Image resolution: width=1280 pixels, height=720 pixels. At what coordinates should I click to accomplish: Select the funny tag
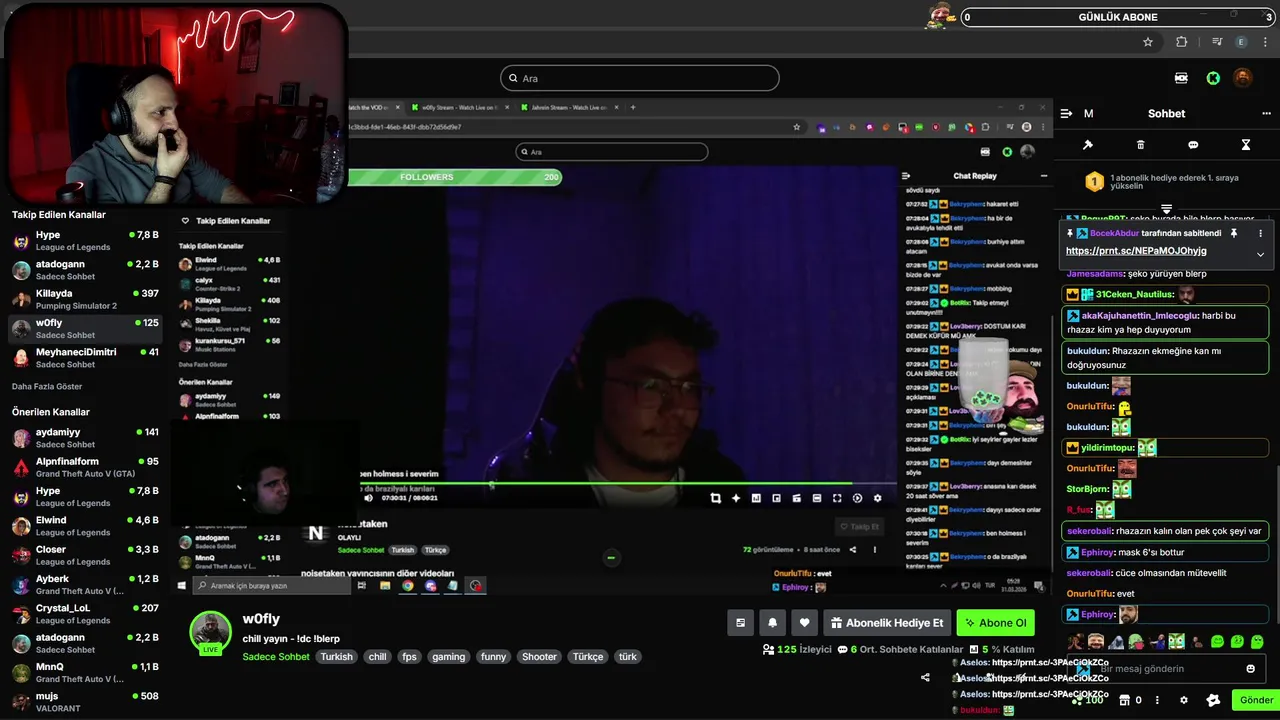coord(493,657)
